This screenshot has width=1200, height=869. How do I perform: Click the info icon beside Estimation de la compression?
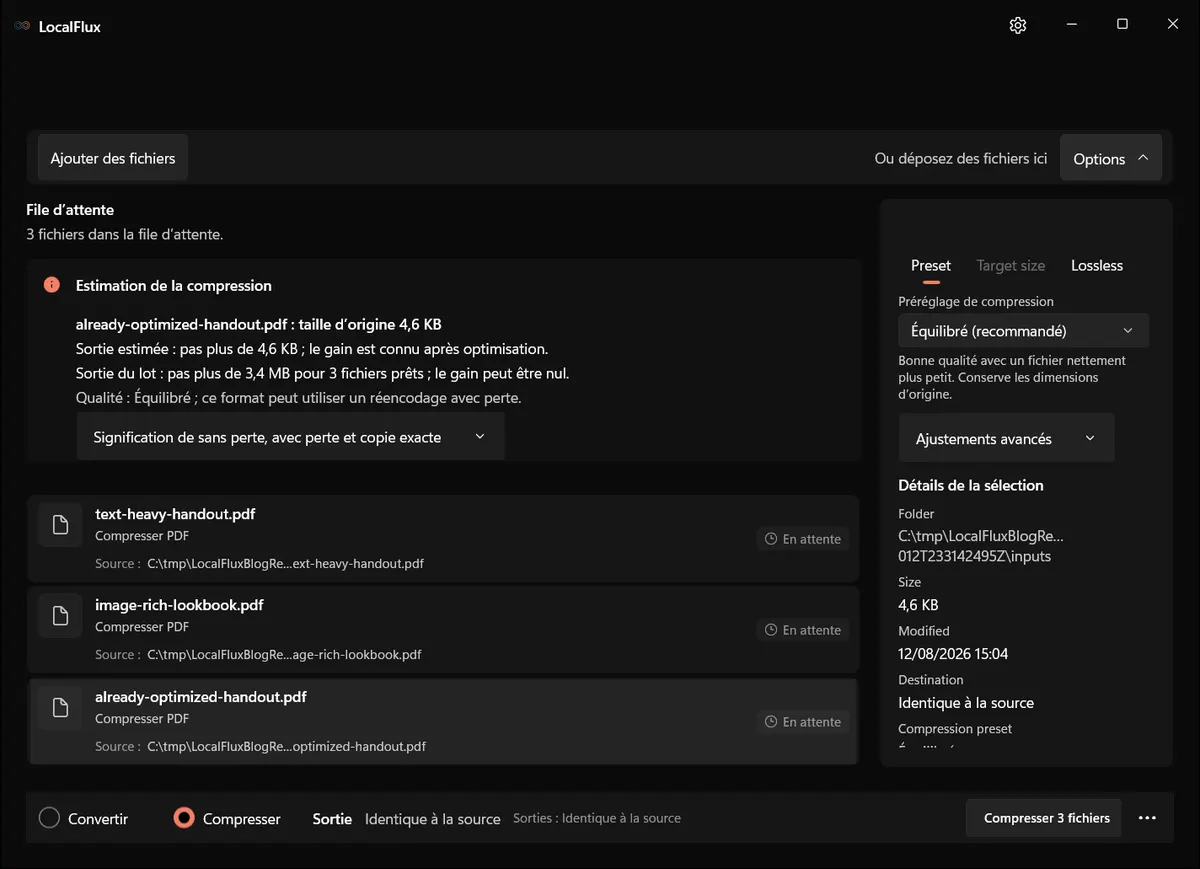52,285
